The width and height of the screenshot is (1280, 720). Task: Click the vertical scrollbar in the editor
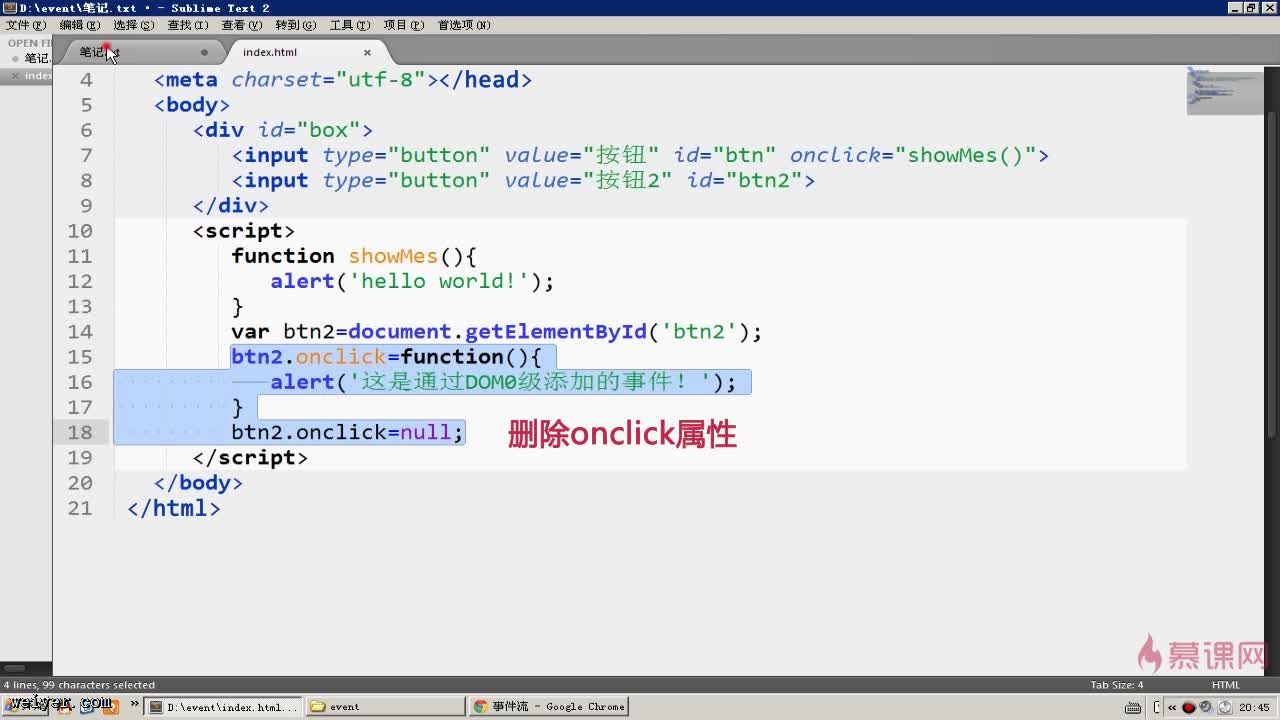(1272, 300)
